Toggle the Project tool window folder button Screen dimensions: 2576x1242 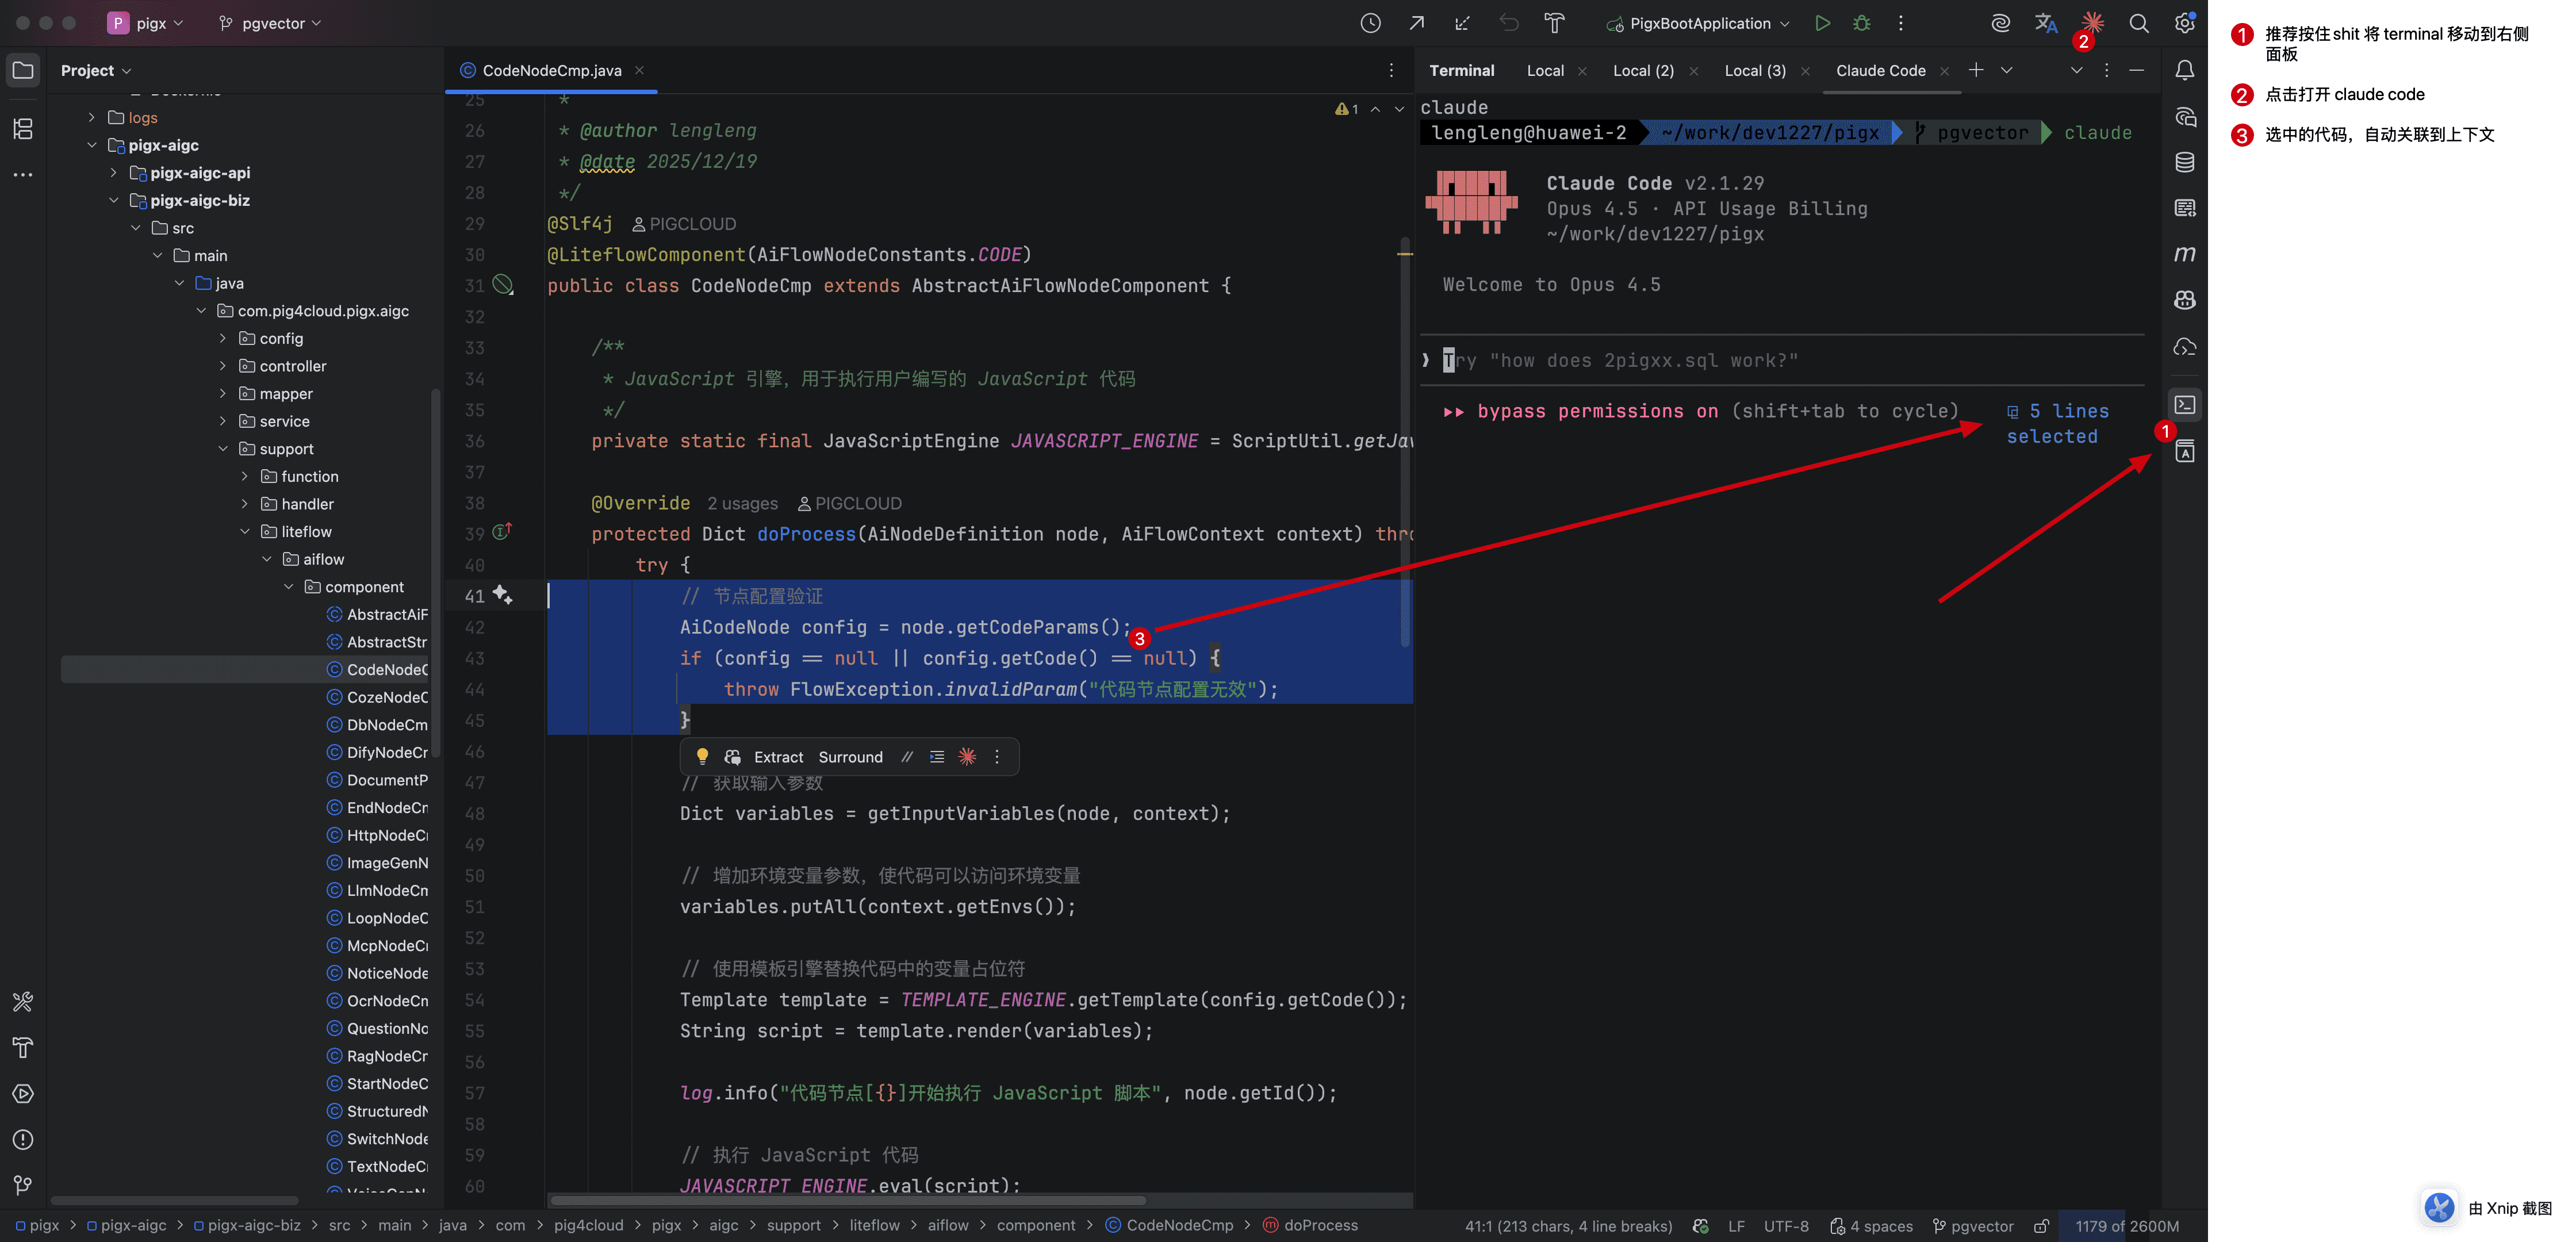pyautogui.click(x=22, y=70)
